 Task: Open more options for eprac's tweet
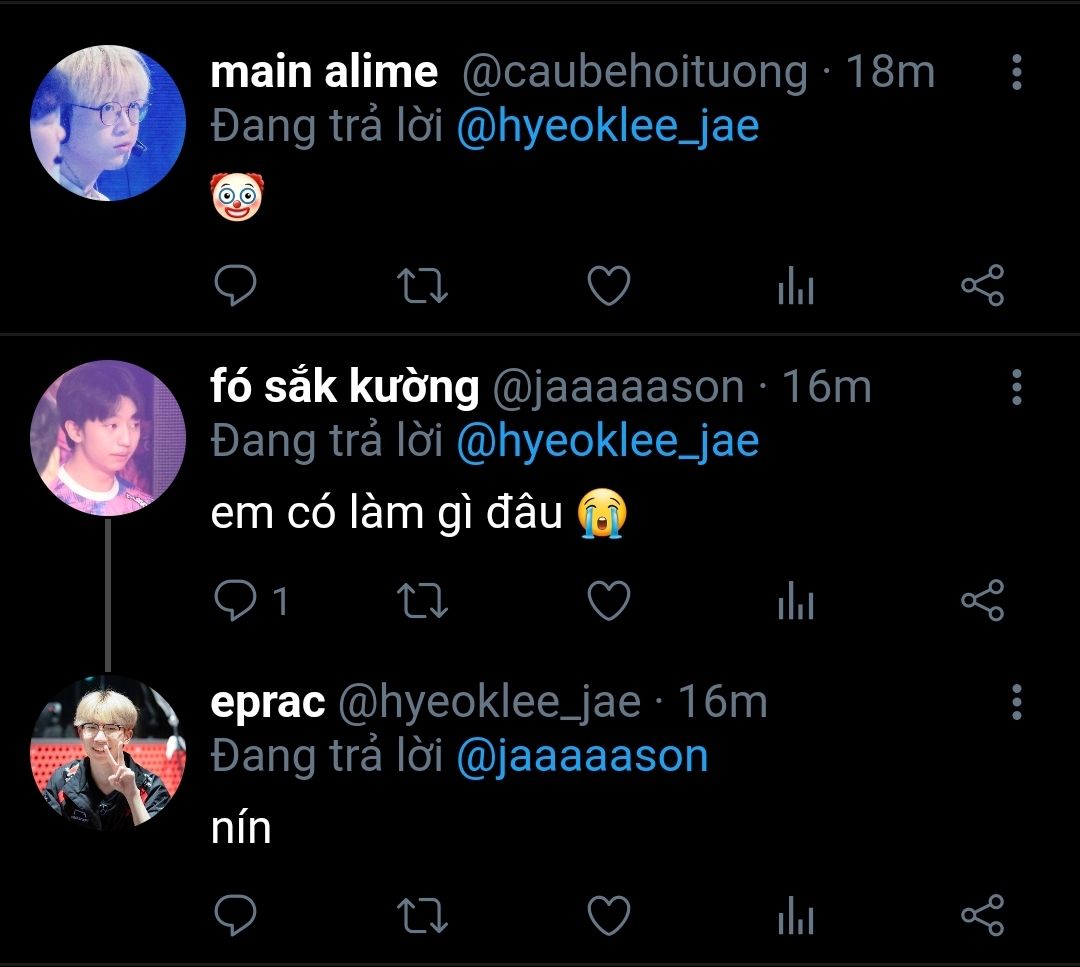point(1017,702)
